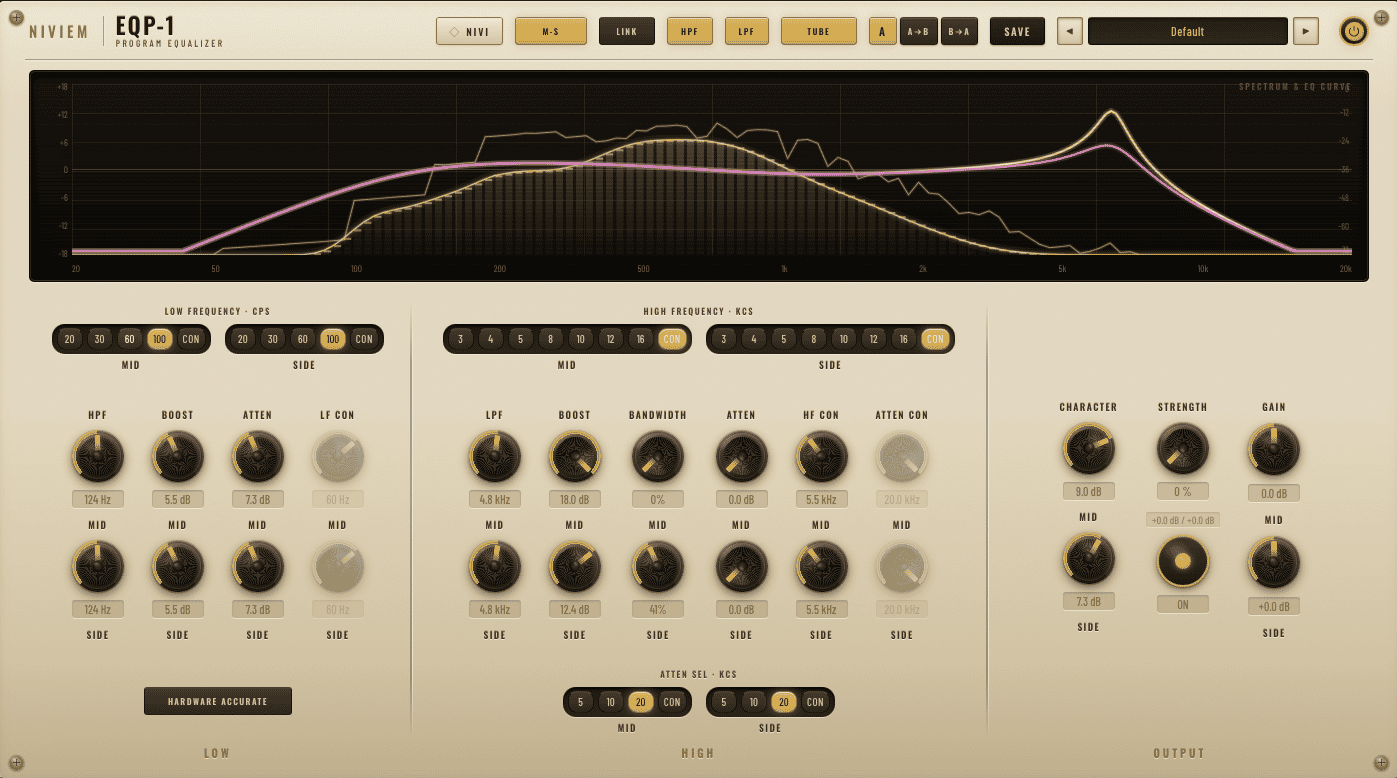Click the CHARACTER MID knob

pos(1089,448)
